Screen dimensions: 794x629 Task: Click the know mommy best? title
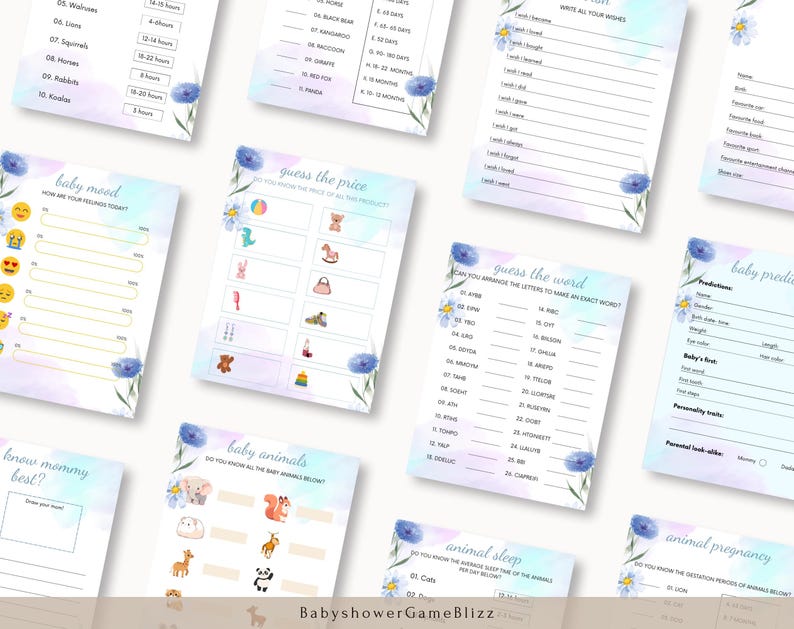44,468
